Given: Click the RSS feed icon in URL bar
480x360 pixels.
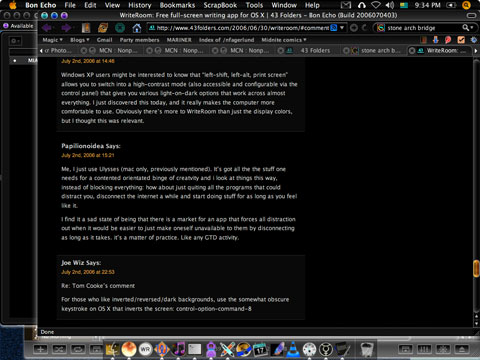Looking at the screenshot, I should (334, 28).
